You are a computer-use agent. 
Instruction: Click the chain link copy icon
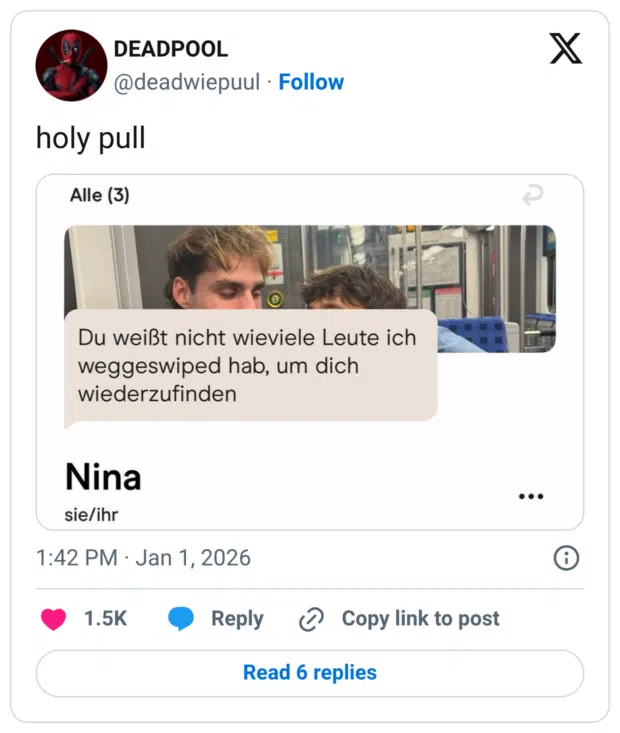click(x=311, y=619)
